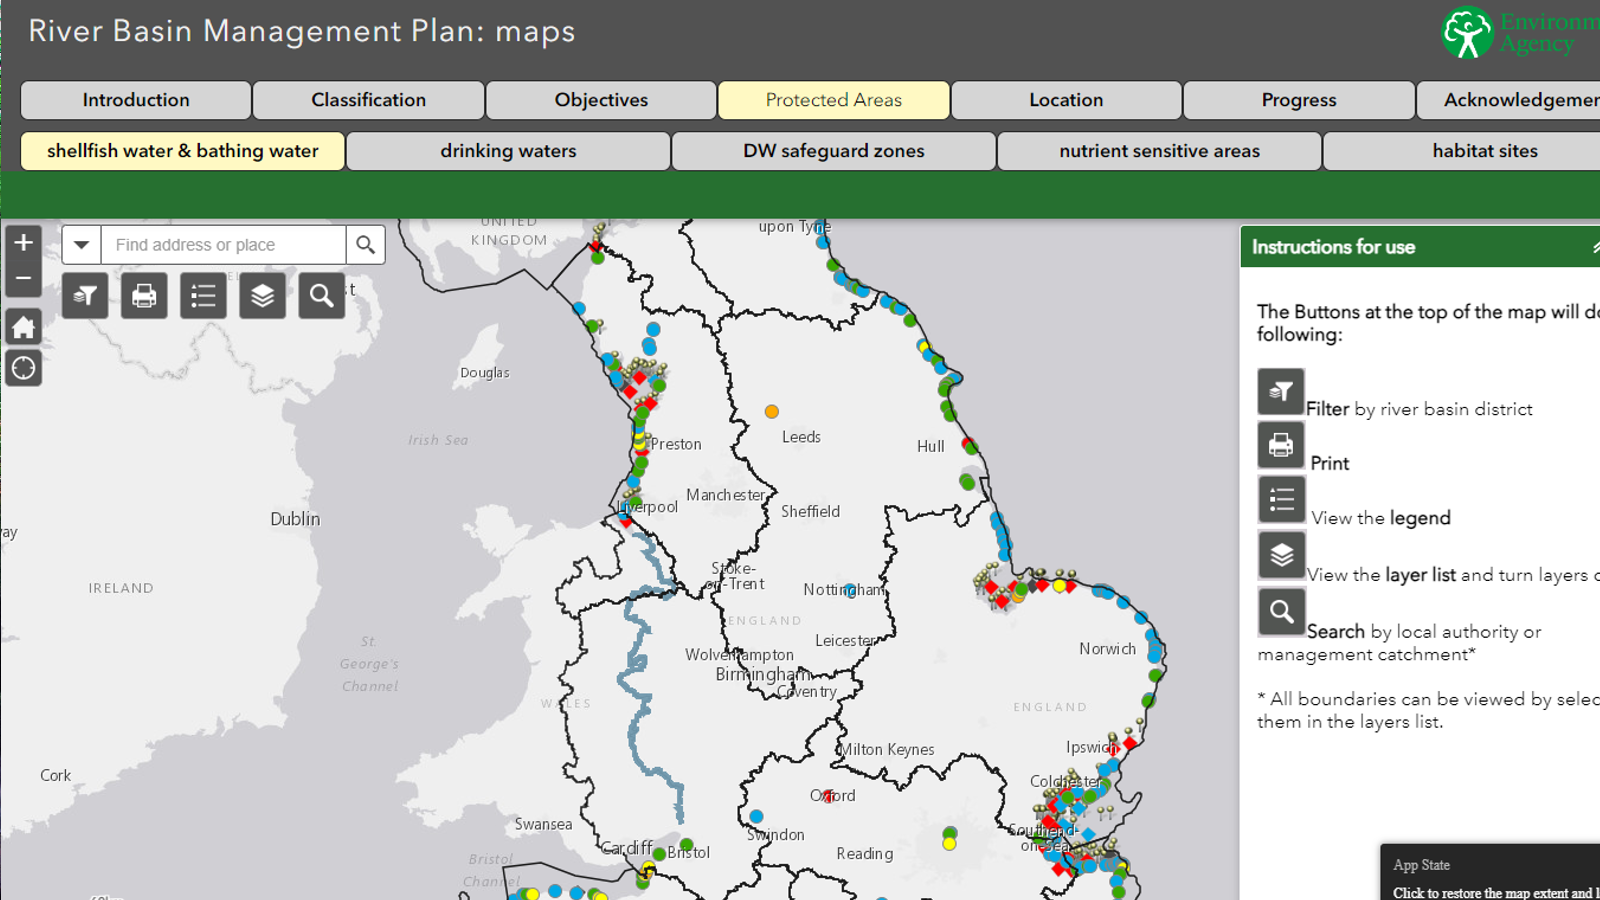The width and height of the screenshot is (1600, 900).
Task: Return map to home extent
Action: [x=24, y=327]
